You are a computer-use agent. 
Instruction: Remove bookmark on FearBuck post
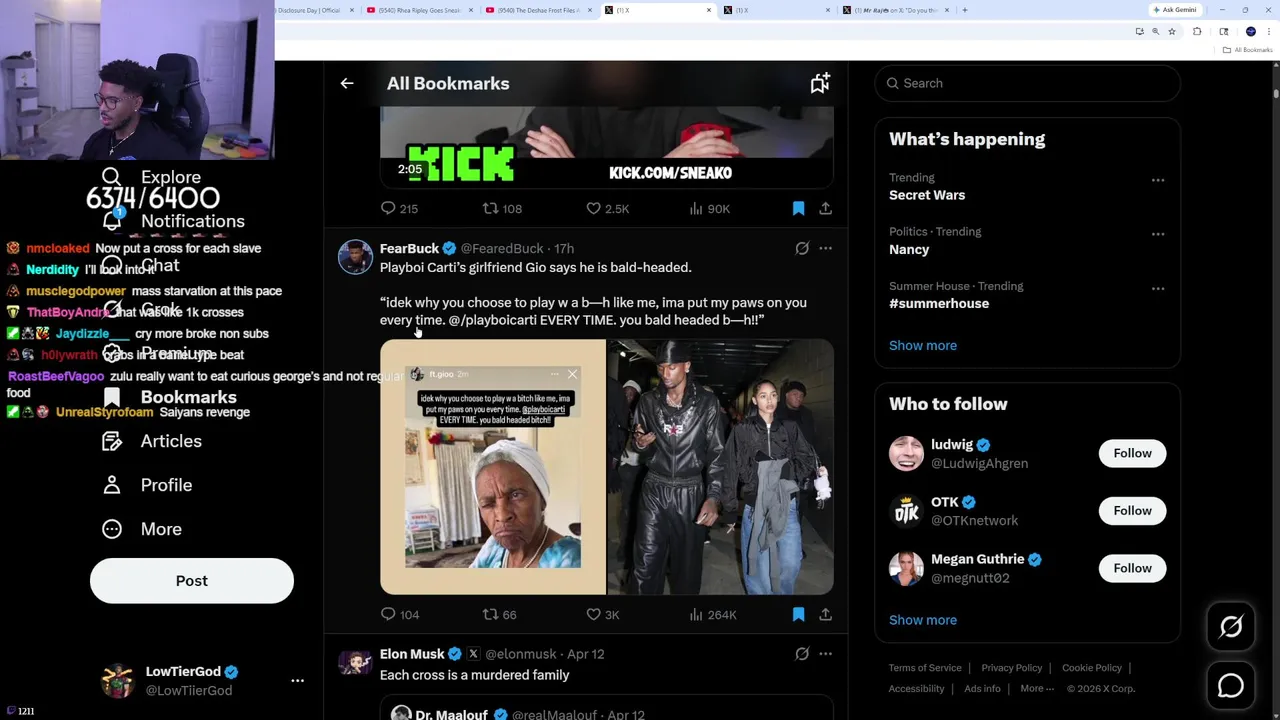coord(798,614)
